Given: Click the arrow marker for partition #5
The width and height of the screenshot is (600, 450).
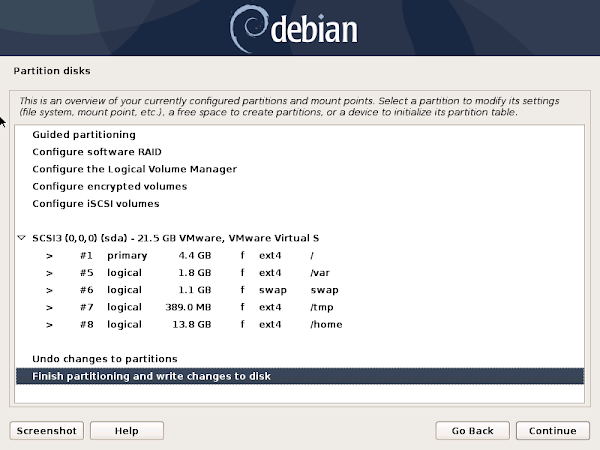Looking at the screenshot, I should click(49, 273).
